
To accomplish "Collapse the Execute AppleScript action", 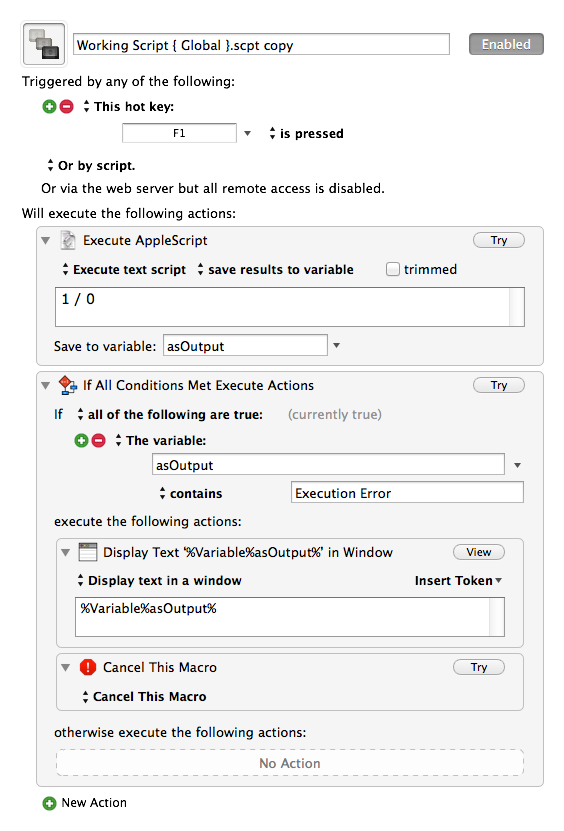I will 46,241.
